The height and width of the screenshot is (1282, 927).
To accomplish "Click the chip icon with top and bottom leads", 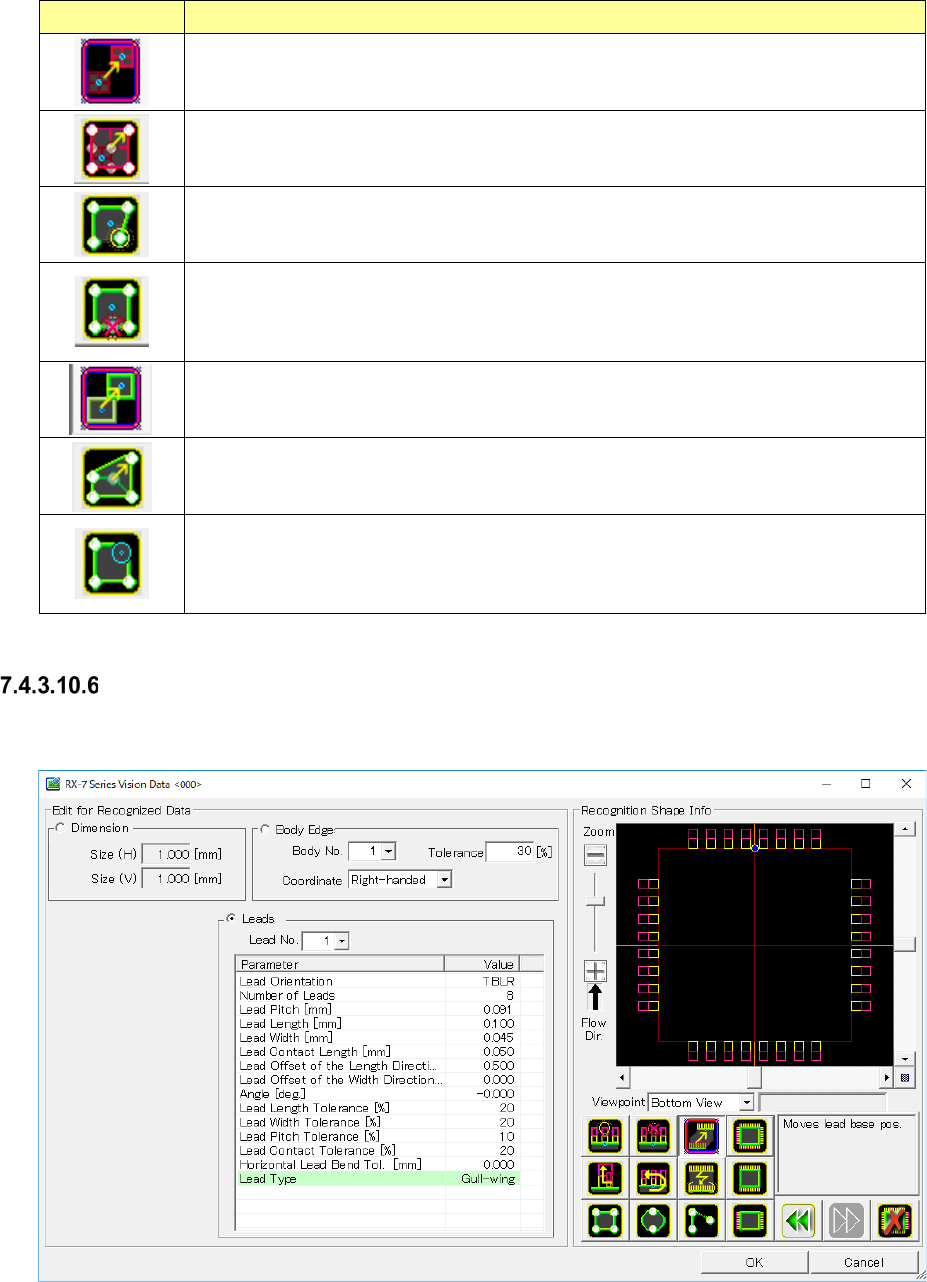I will (x=750, y=1178).
